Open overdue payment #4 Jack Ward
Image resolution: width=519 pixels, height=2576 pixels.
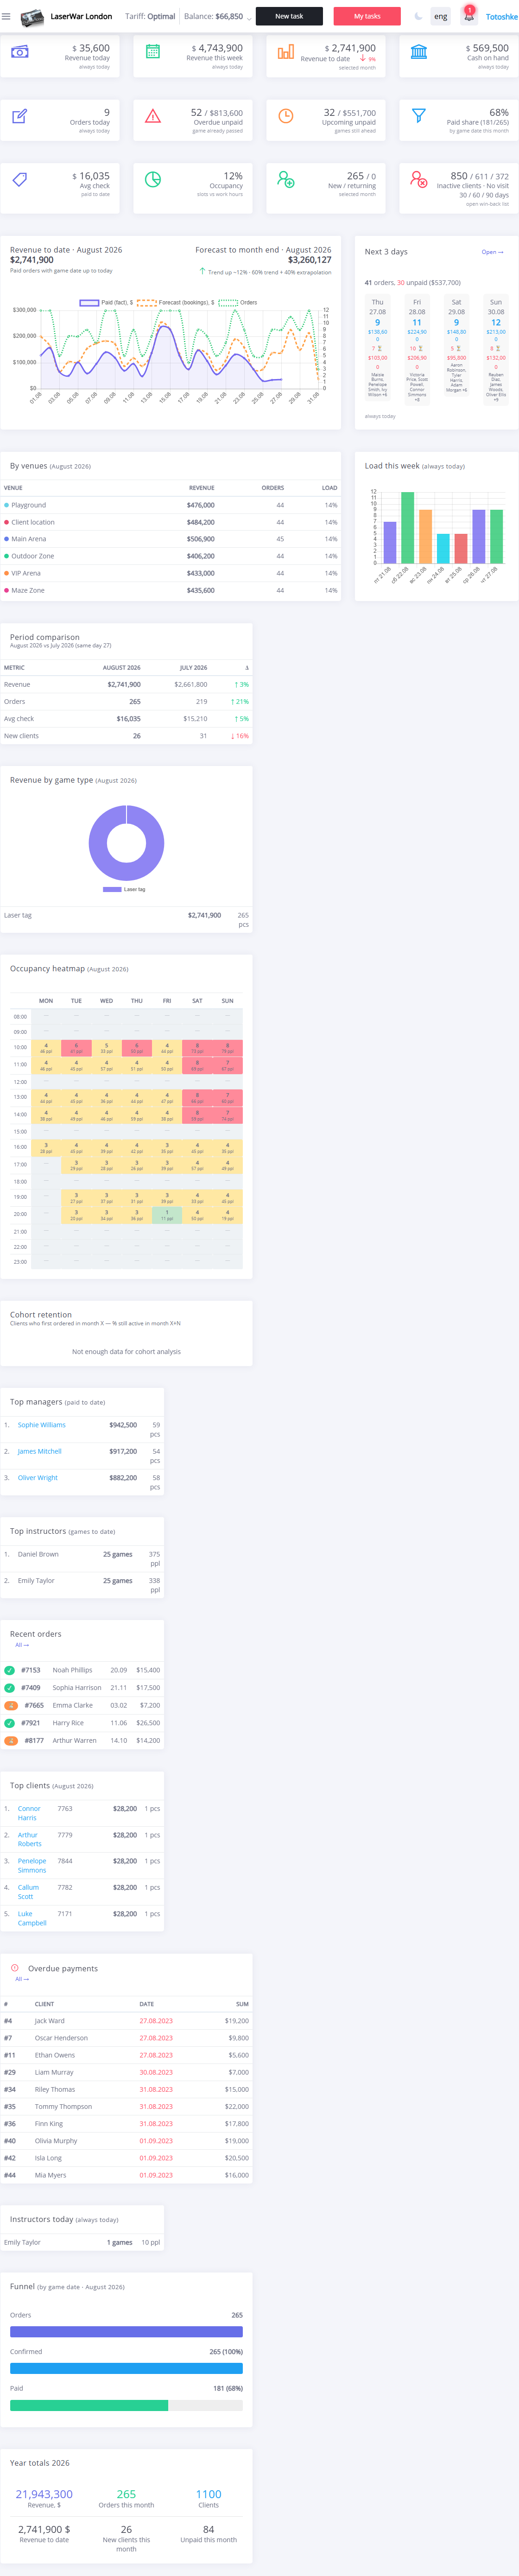126,2021
